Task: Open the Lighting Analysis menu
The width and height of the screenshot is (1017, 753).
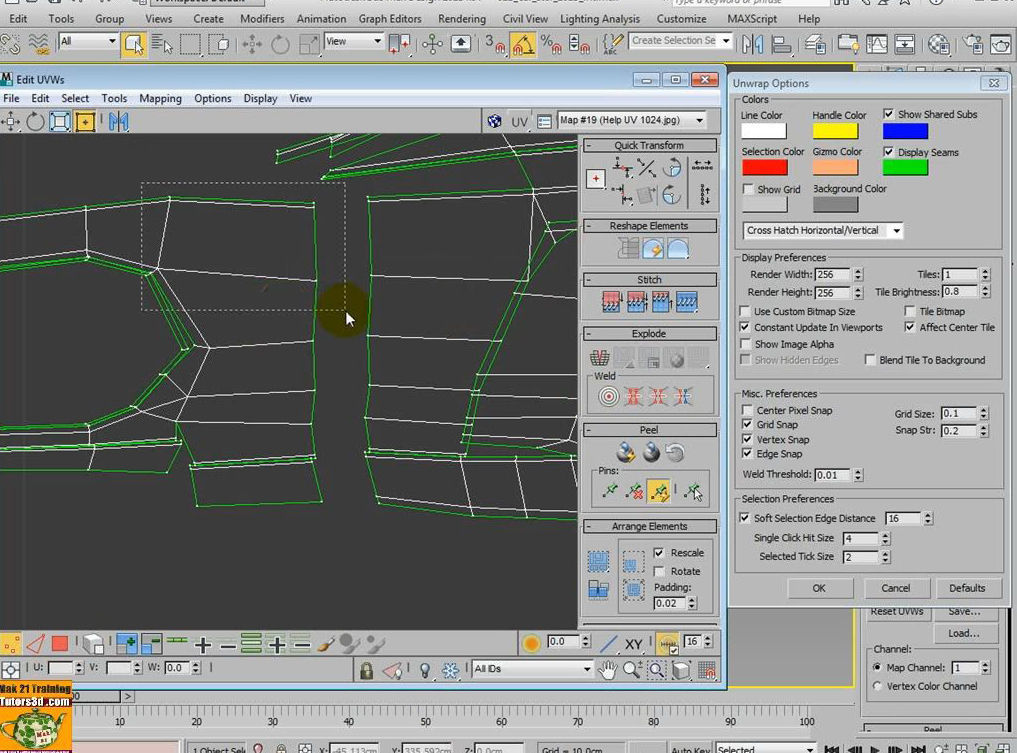Action: (x=599, y=19)
